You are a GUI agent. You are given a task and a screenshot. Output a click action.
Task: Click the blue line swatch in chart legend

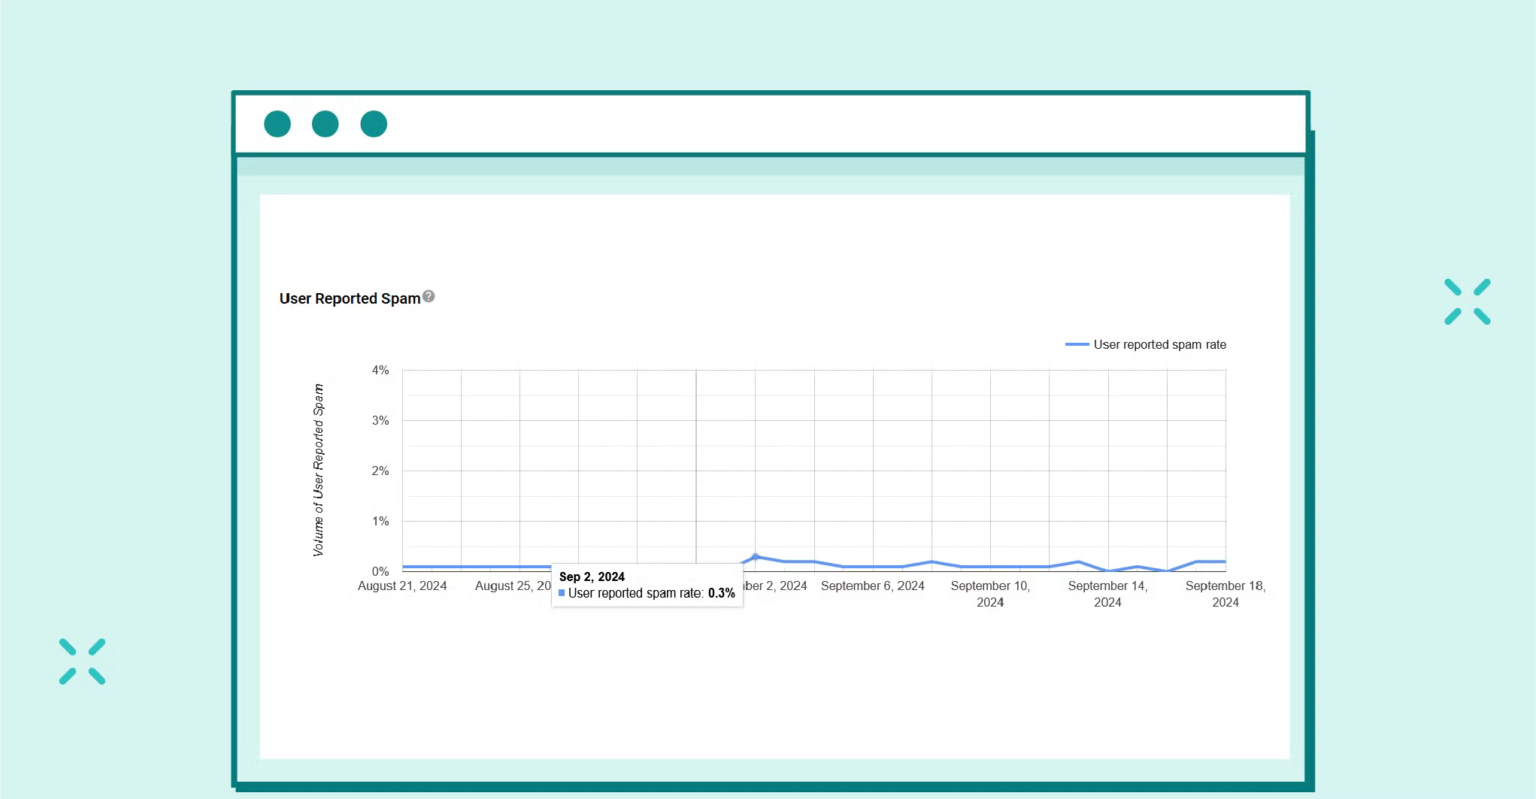click(1076, 344)
